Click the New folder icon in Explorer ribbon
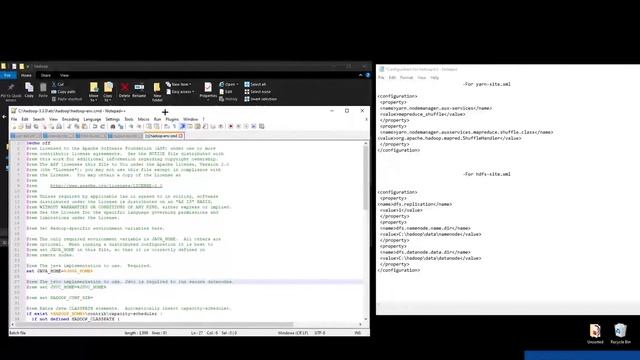This screenshot has width=640, height=360. [157, 92]
